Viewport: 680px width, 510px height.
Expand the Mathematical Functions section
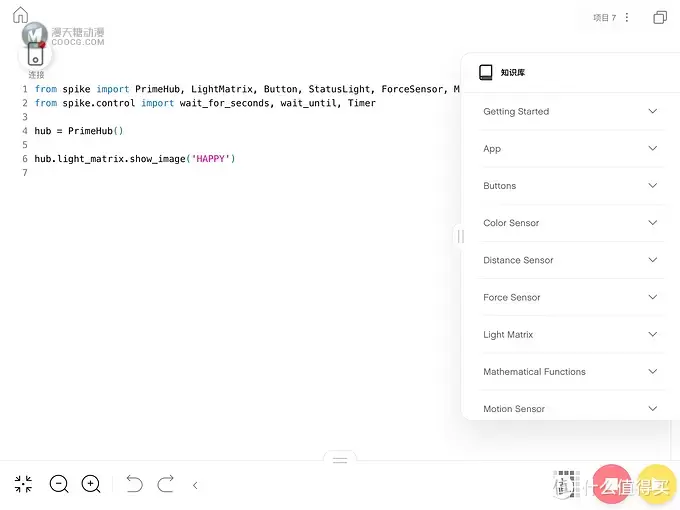[571, 372]
